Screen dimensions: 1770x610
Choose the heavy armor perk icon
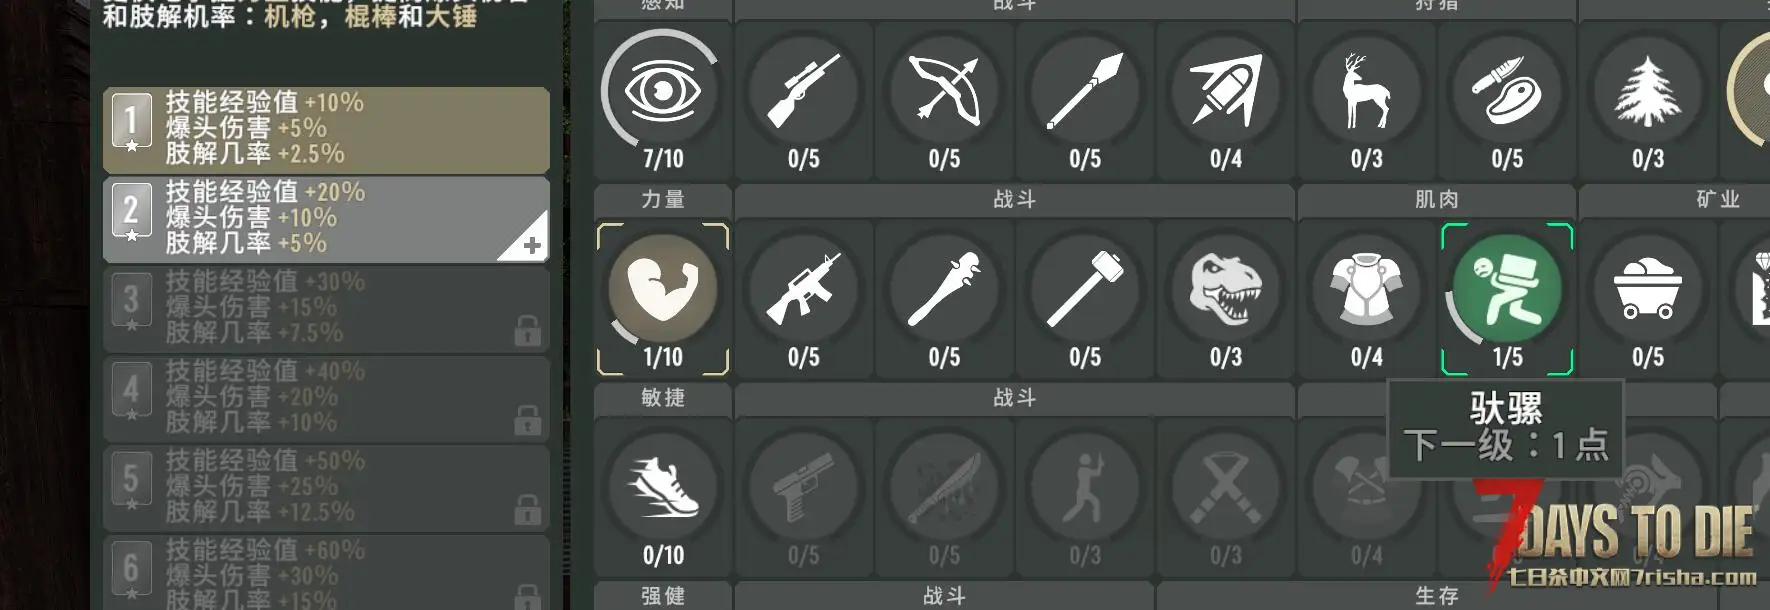[1367, 289]
